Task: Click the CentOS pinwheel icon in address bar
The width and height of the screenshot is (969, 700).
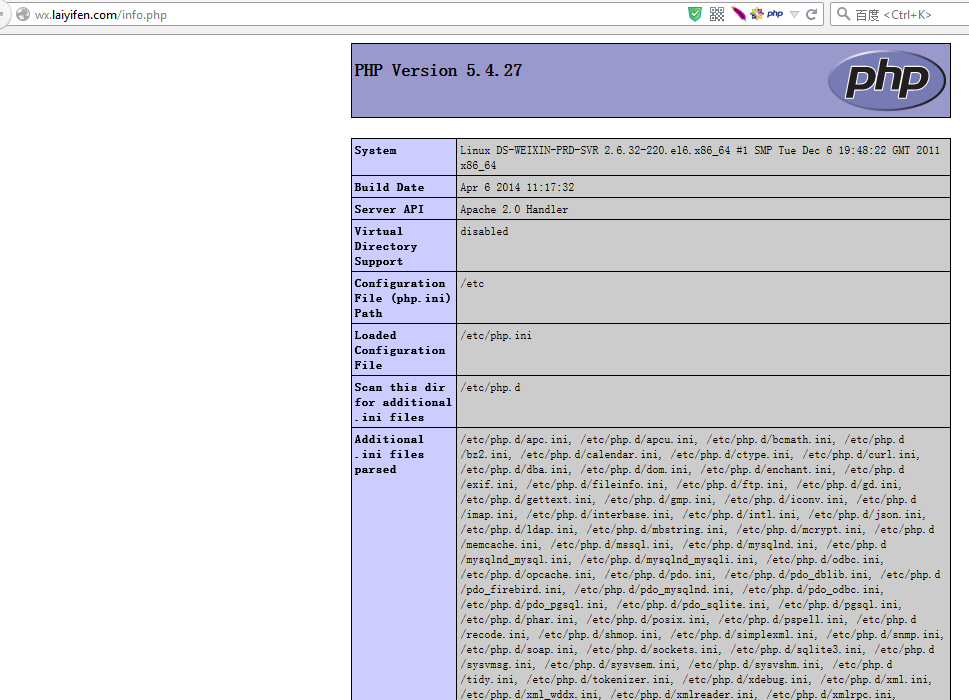Action: (756, 14)
